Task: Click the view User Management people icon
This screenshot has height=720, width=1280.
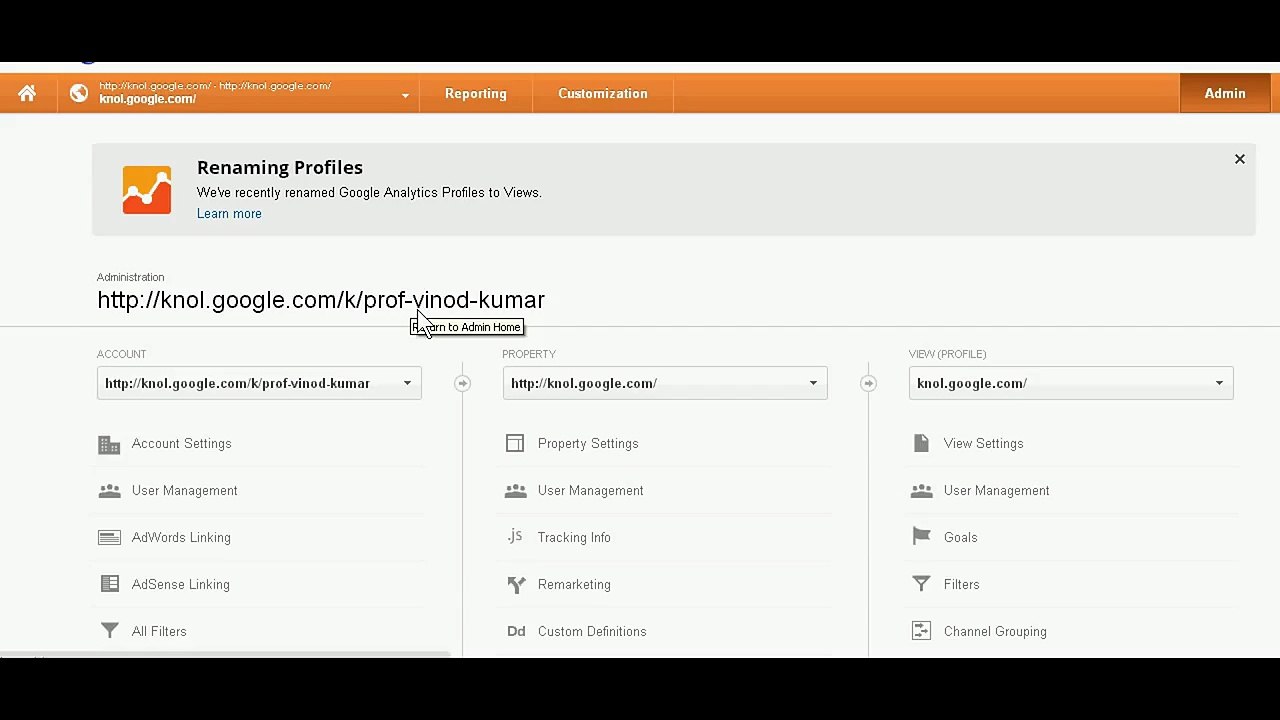Action: (x=921, y=491)
